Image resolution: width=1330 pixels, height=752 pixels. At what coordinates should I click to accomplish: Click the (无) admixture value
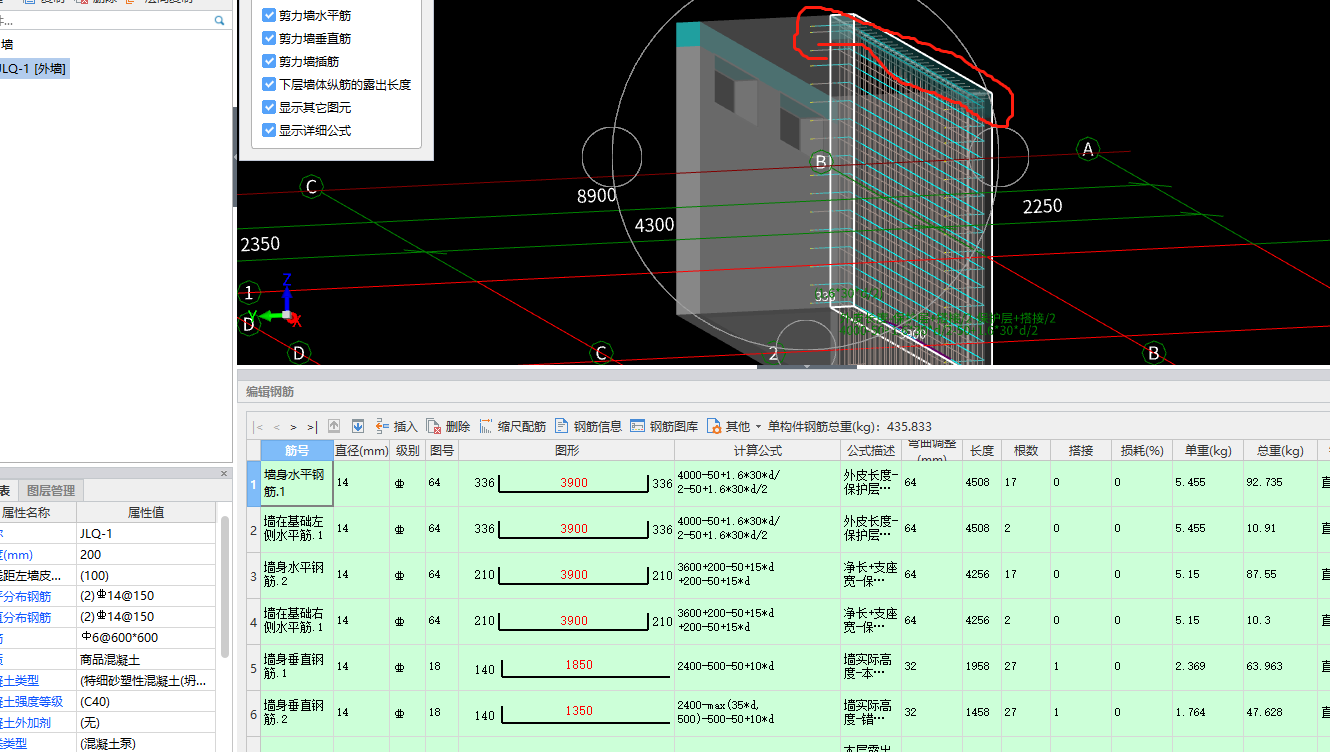(146, 722)
